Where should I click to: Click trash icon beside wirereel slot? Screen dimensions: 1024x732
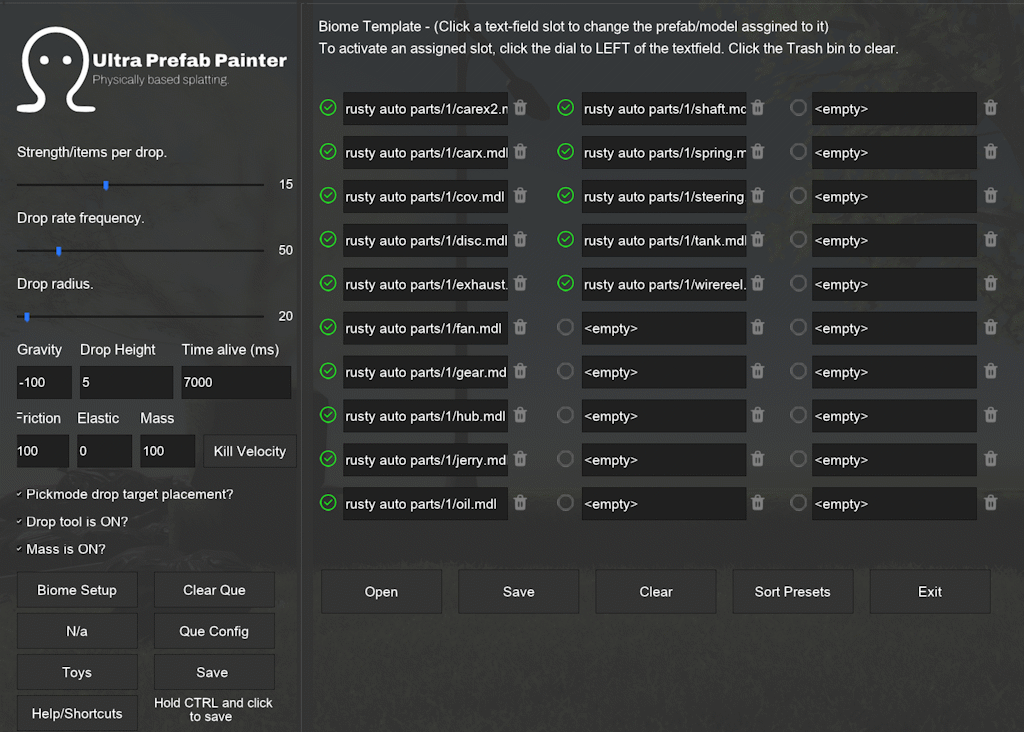[x=758, y=283]
